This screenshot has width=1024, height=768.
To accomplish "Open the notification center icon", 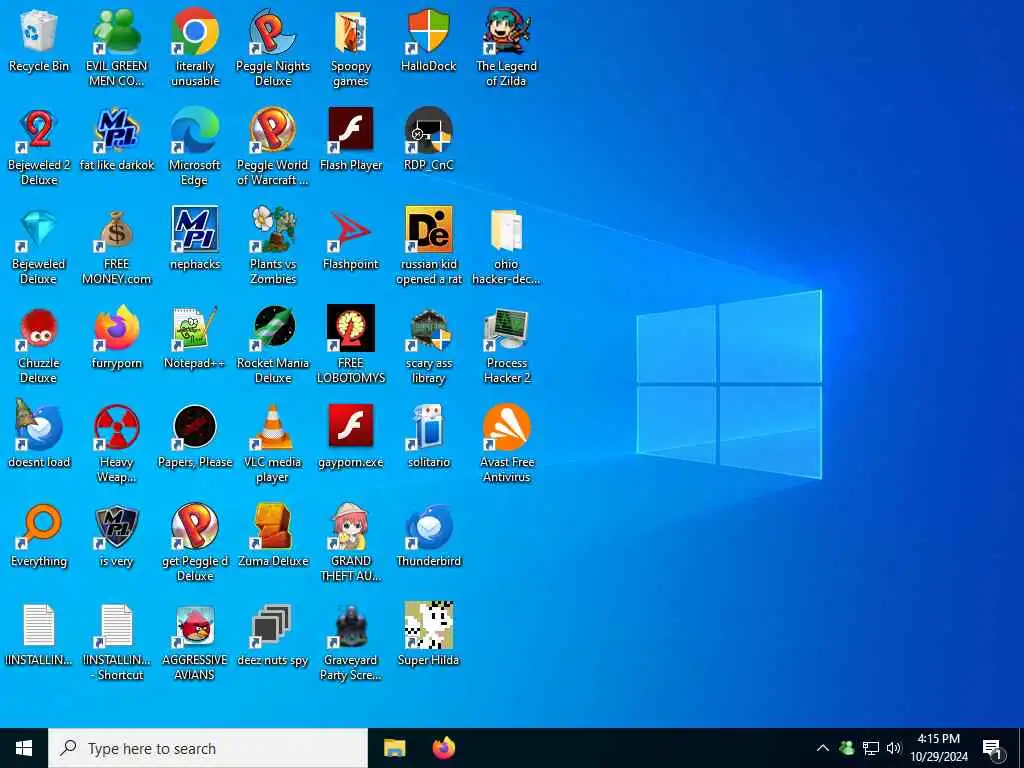I will [x=993, y=750].
